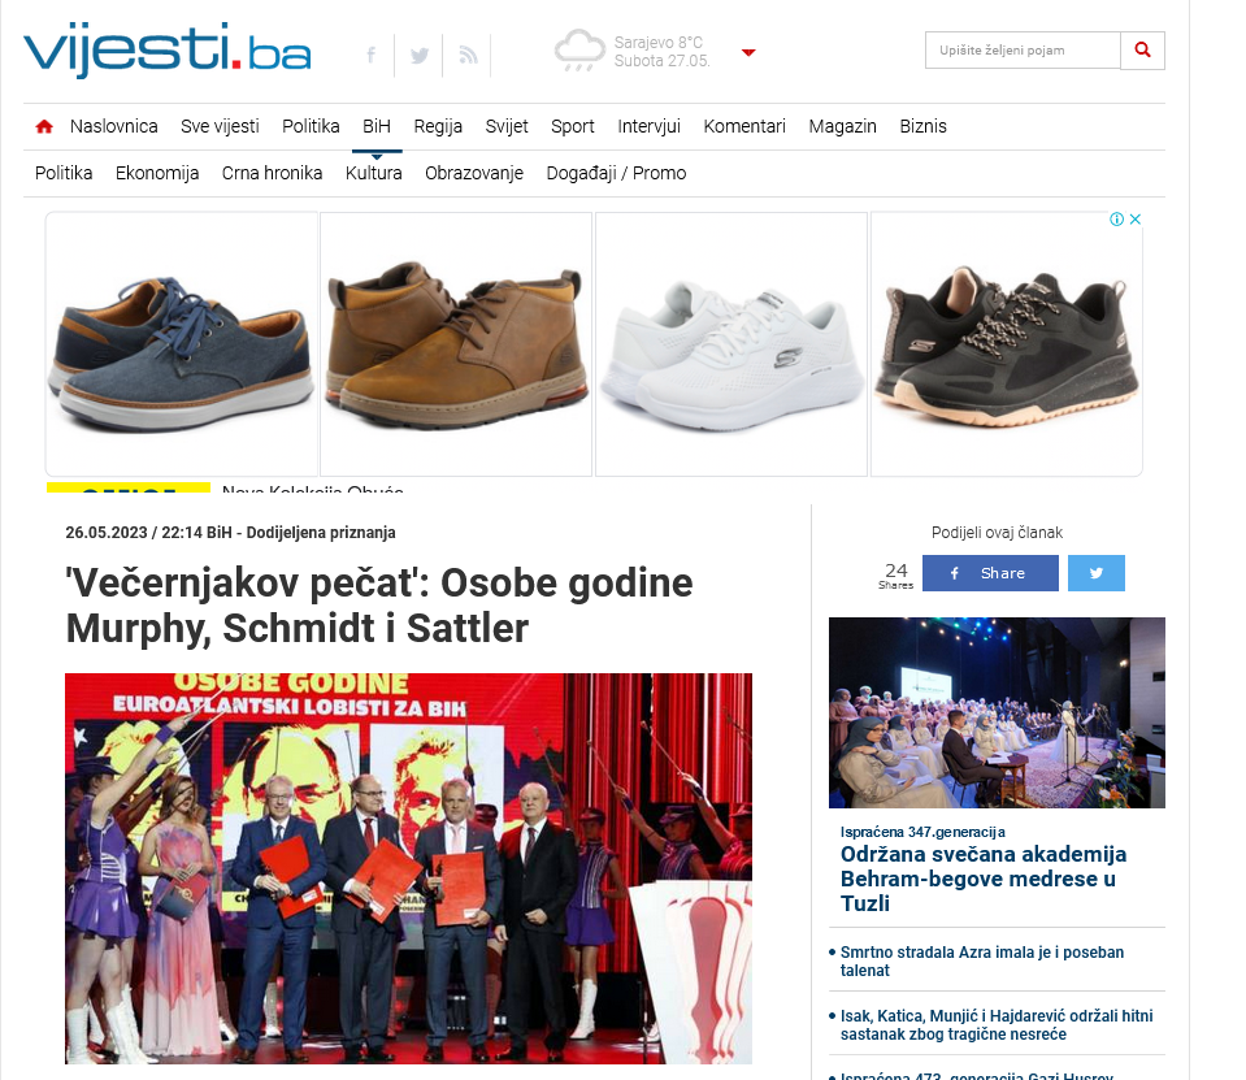1246x1080 pixels.
Task: Click the Facebook Share button
Action: tap(990, 573)
